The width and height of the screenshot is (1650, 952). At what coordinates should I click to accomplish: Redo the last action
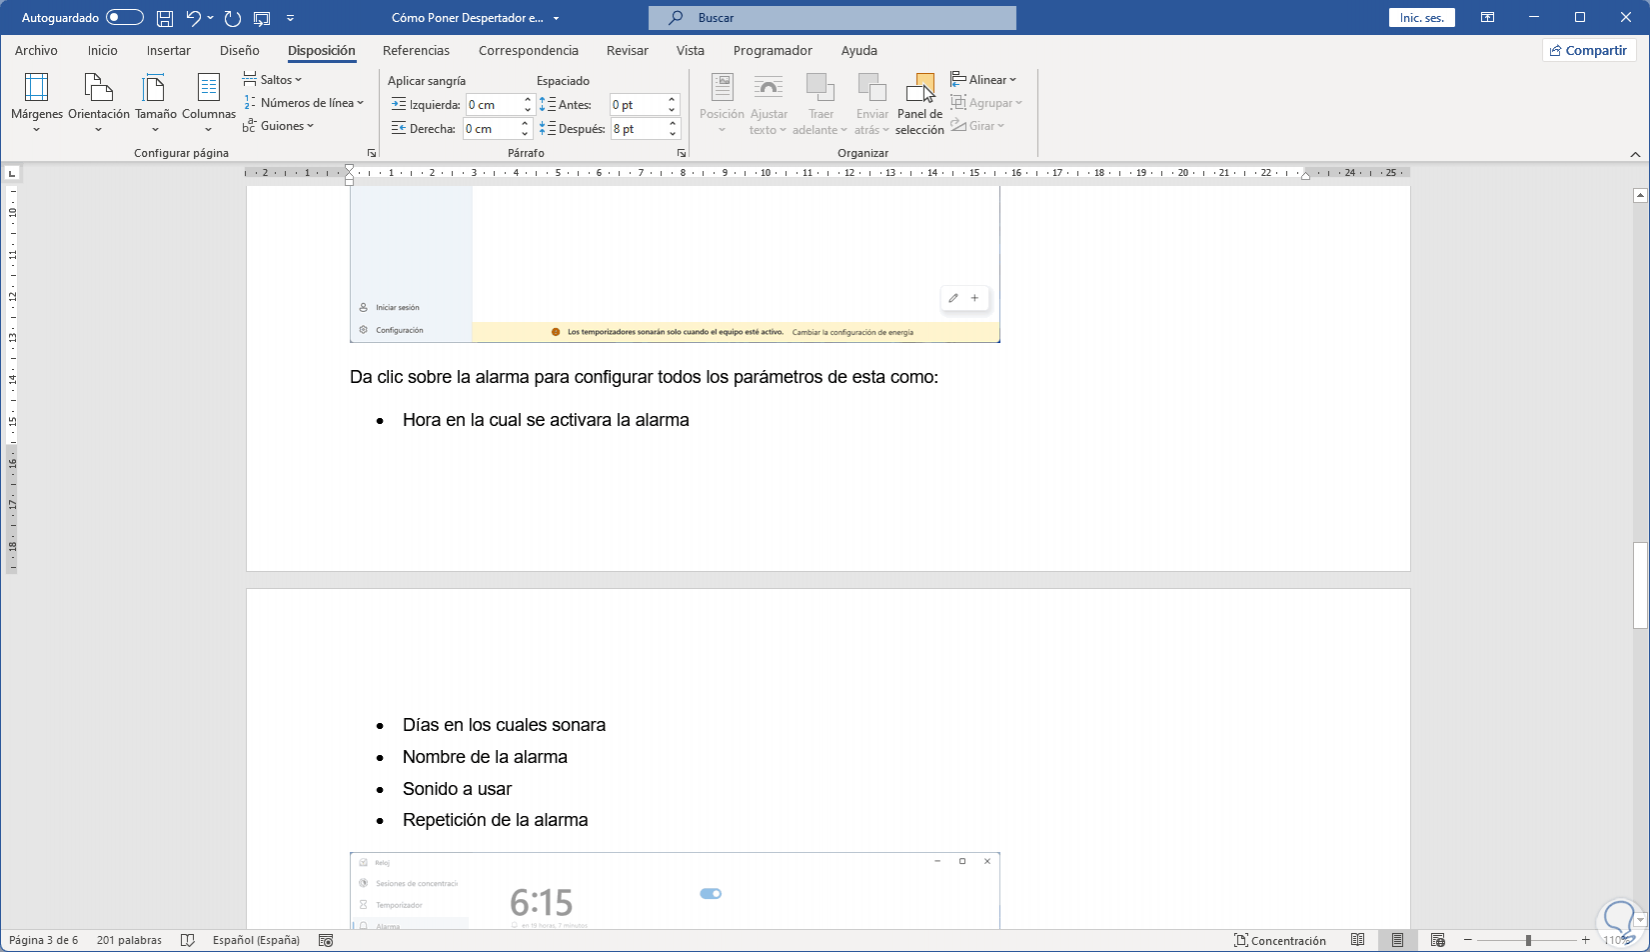pyautogui.click(x=233, y=18)
